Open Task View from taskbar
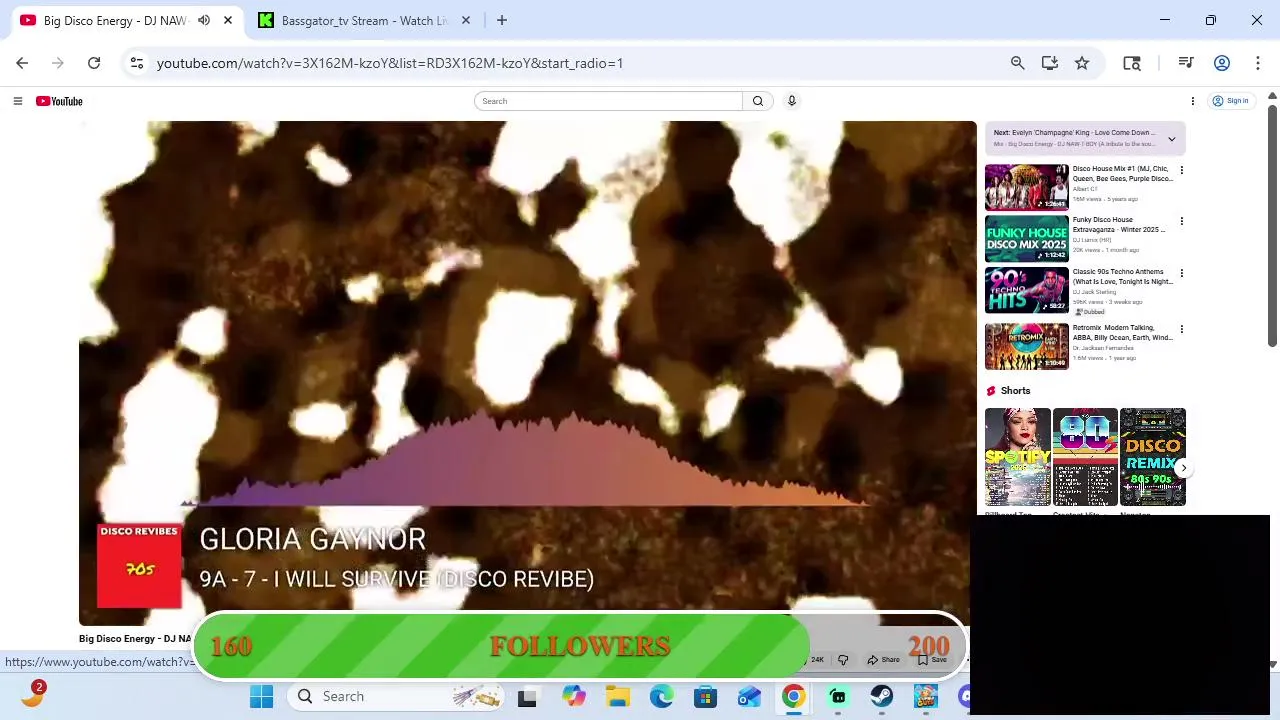The height and width of the screenshot is (720, 1280). click(527, 696)
